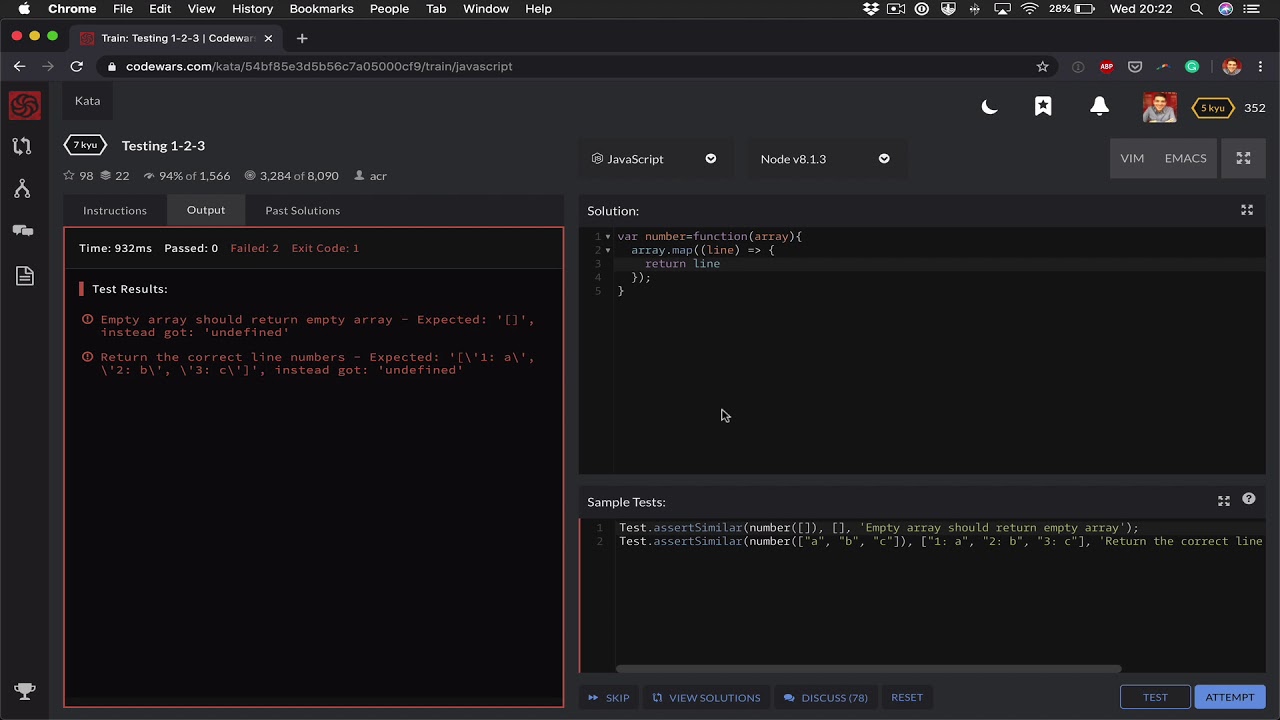Expand the Solution editor to fullscreen
The width and height of the screenshot is (1280, 720).
click(1247, 210)
